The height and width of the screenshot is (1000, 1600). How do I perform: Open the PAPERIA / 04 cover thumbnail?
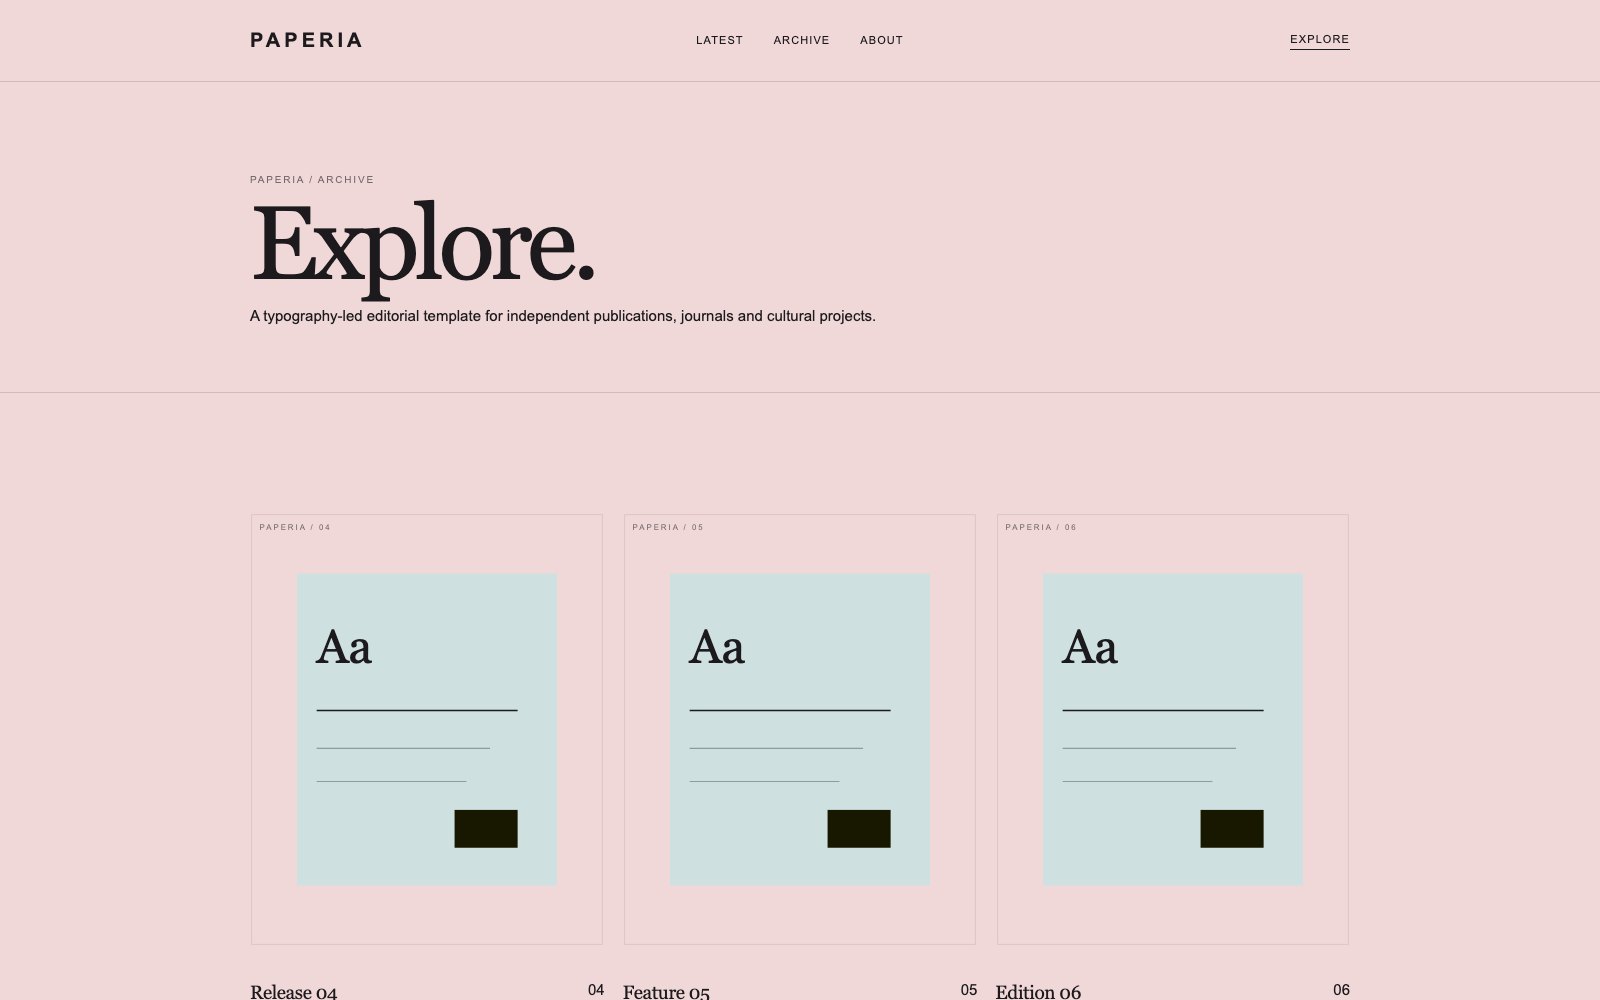click(x=427, y=729)
